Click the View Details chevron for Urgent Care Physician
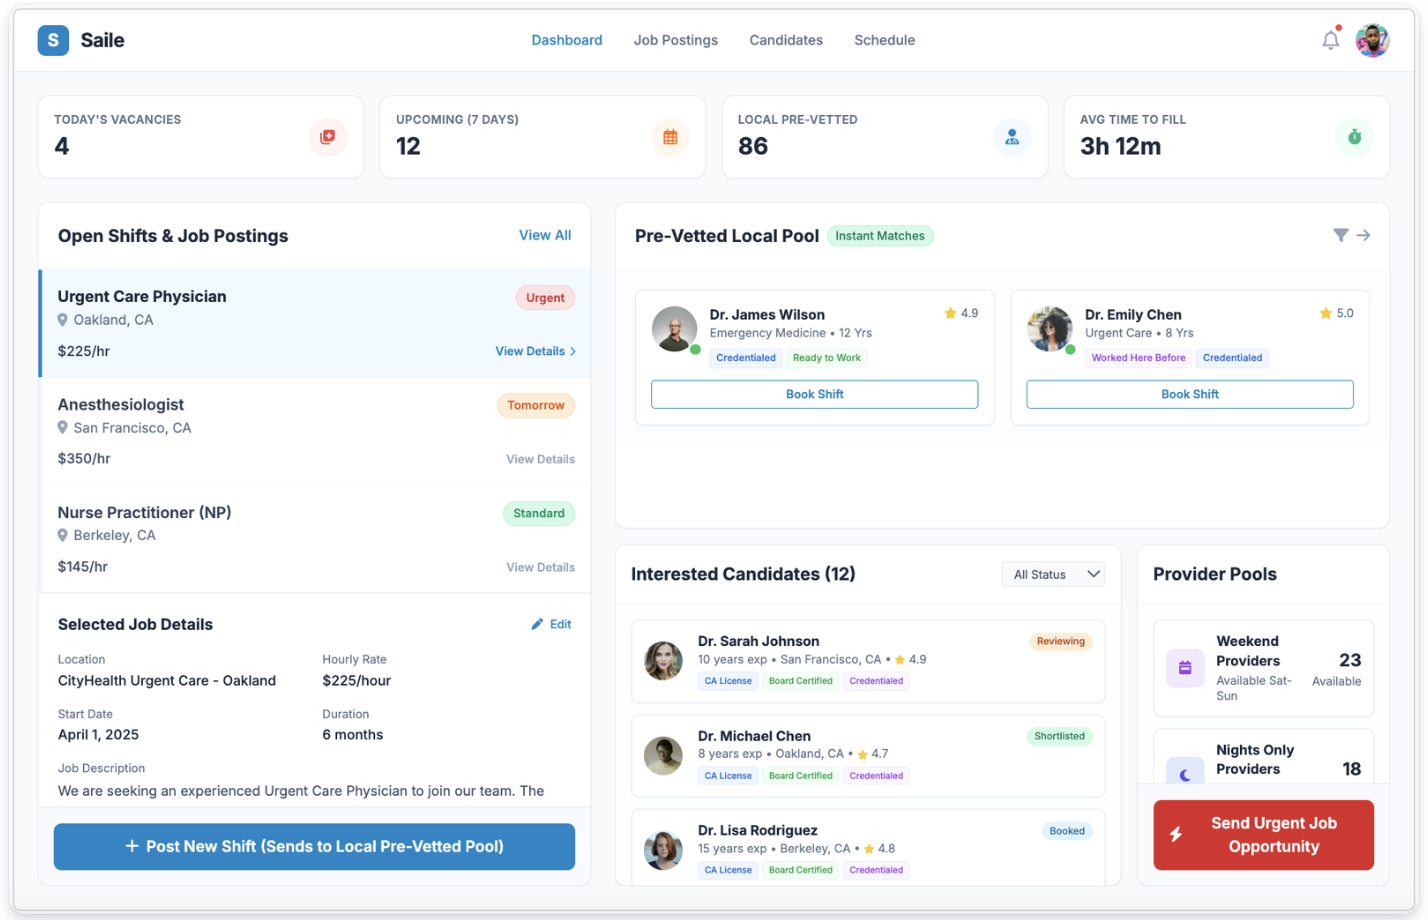This screenshot has width=1428, height=920. pos(572,352)
